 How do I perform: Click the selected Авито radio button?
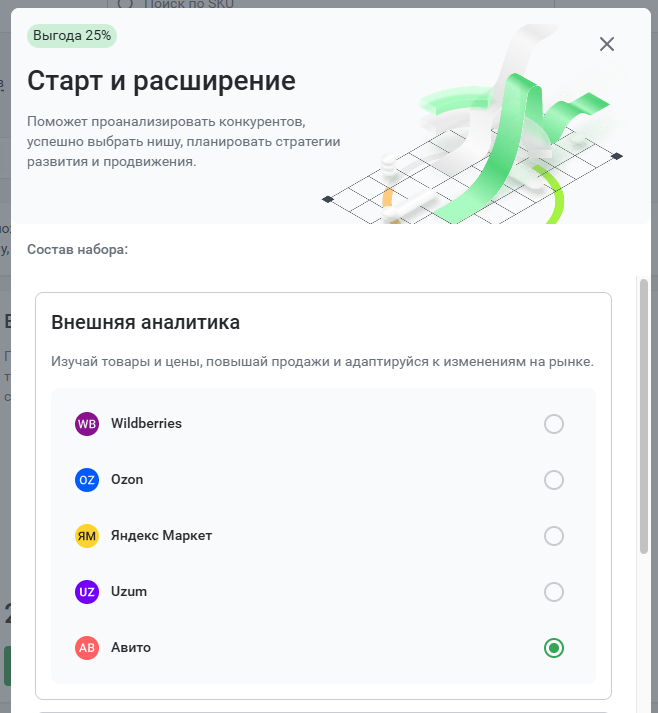[553, 648]
